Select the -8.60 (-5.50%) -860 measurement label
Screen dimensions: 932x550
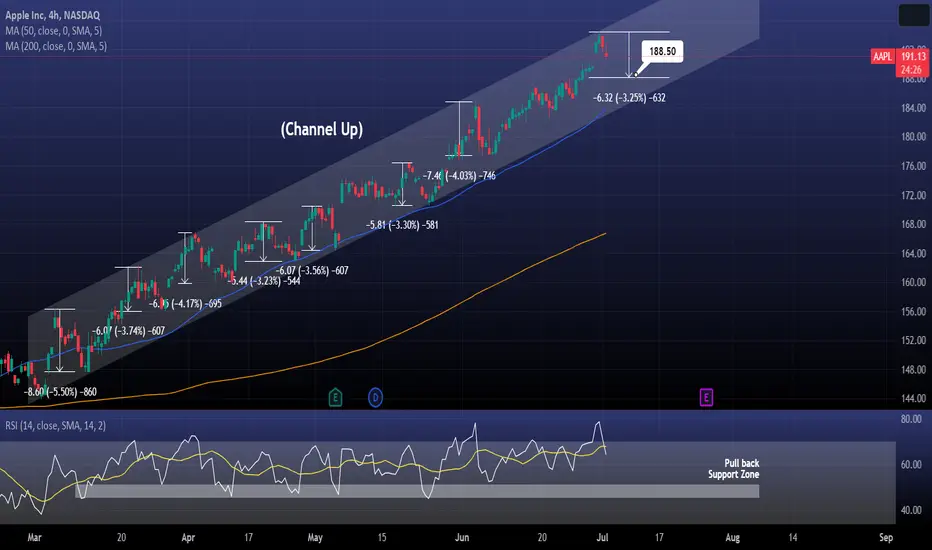(x=60, y=392)
